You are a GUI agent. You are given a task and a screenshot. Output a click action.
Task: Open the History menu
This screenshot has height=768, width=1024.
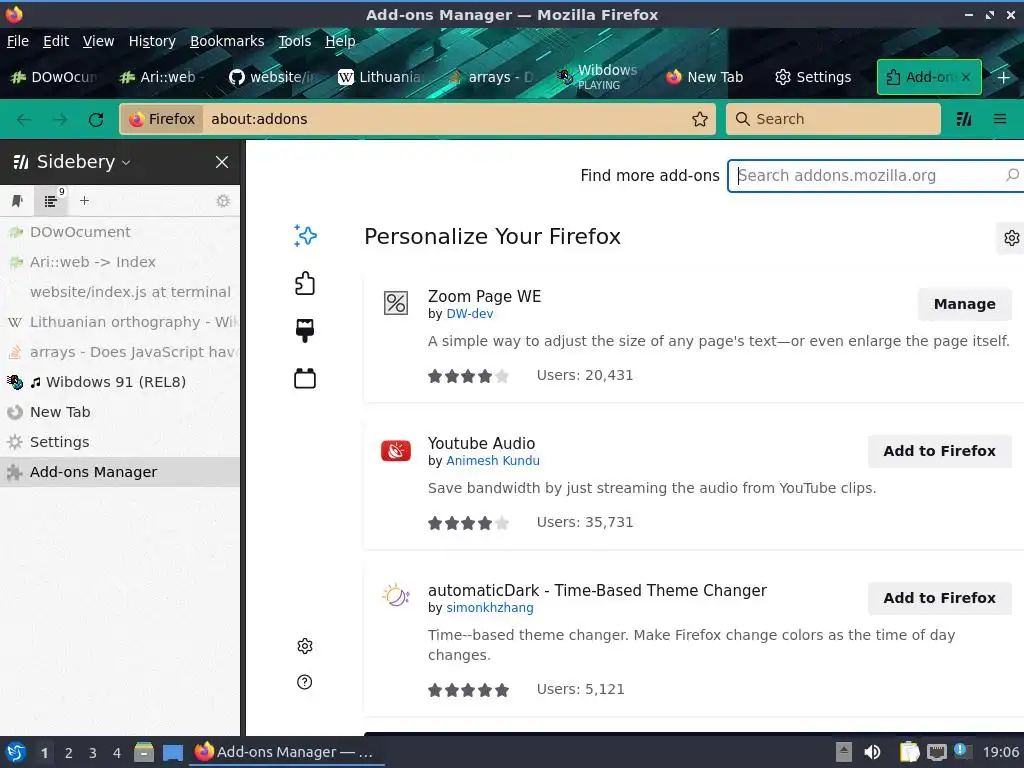click(152, 41)
